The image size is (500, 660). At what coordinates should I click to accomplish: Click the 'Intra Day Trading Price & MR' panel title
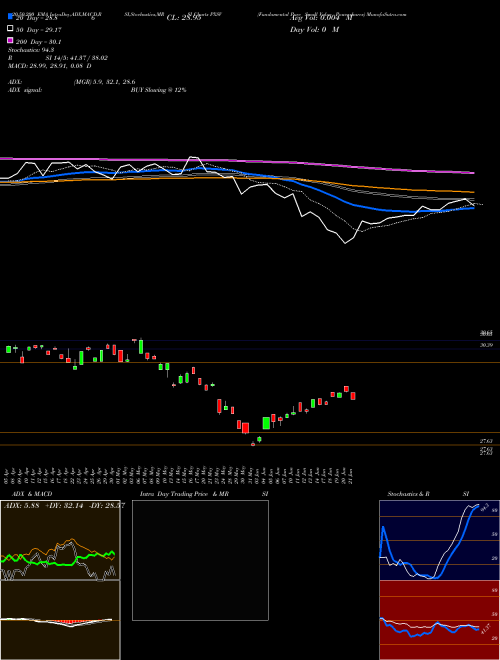(184, 494)
